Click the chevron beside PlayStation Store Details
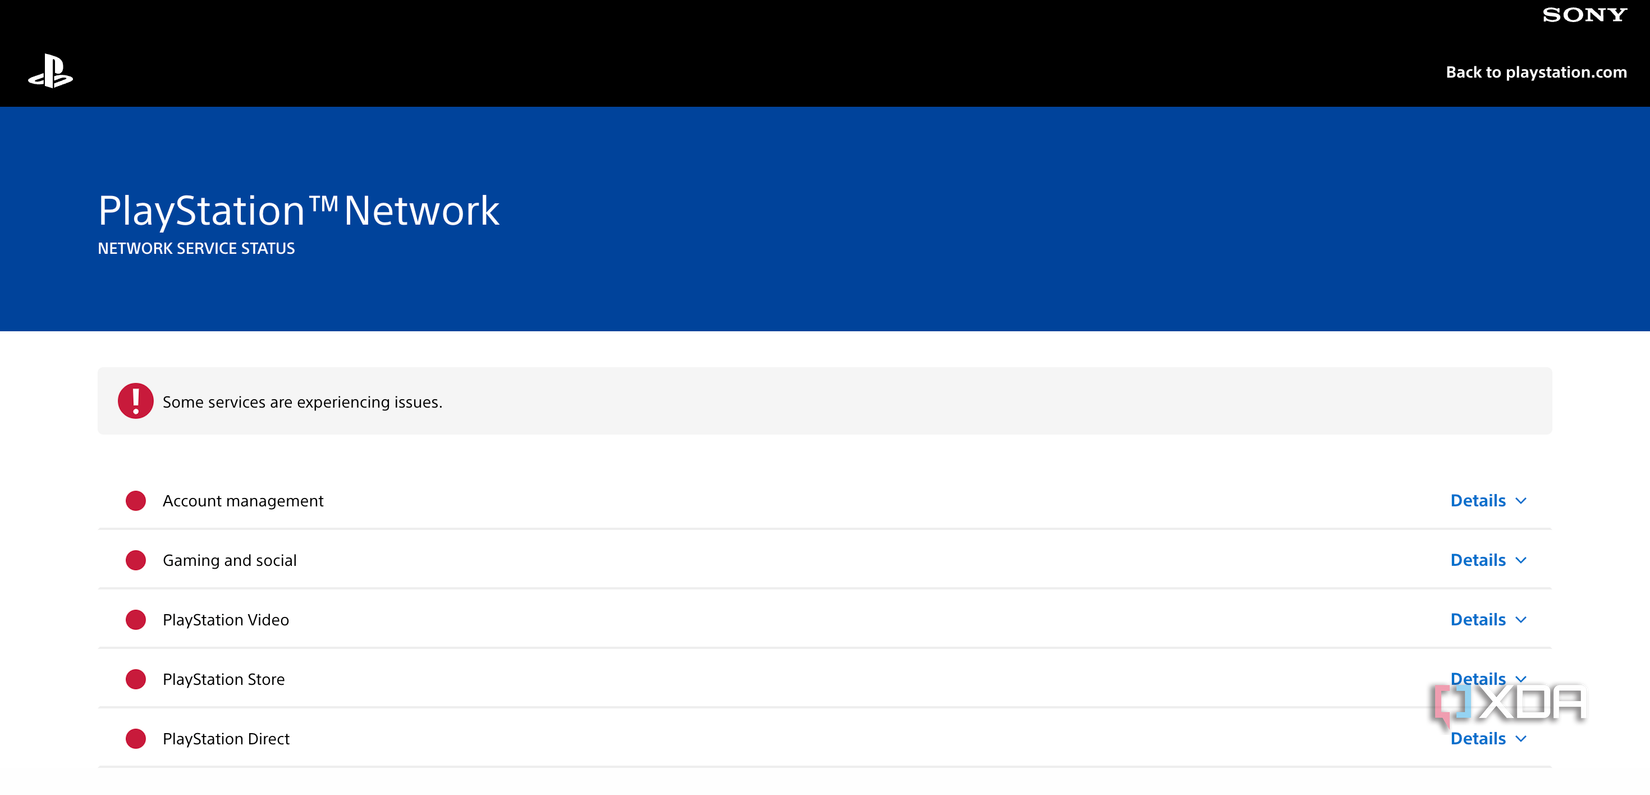 (1521, 679)
